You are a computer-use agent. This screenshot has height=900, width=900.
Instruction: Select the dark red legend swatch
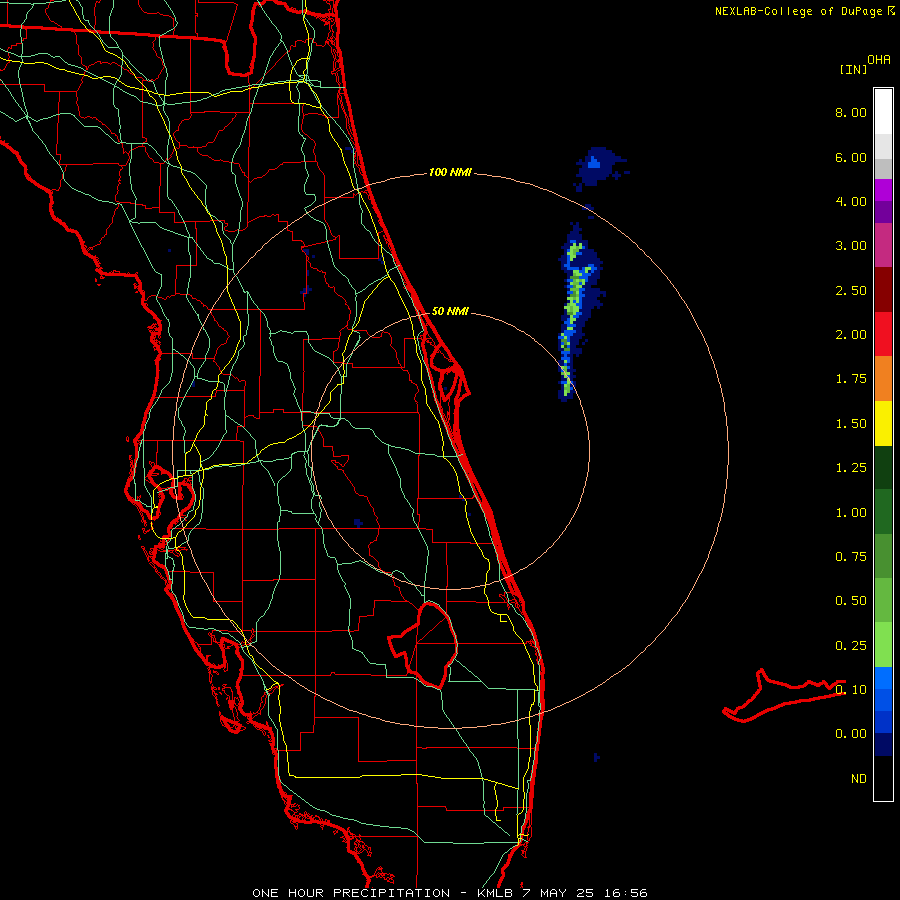tap(883, 290)
